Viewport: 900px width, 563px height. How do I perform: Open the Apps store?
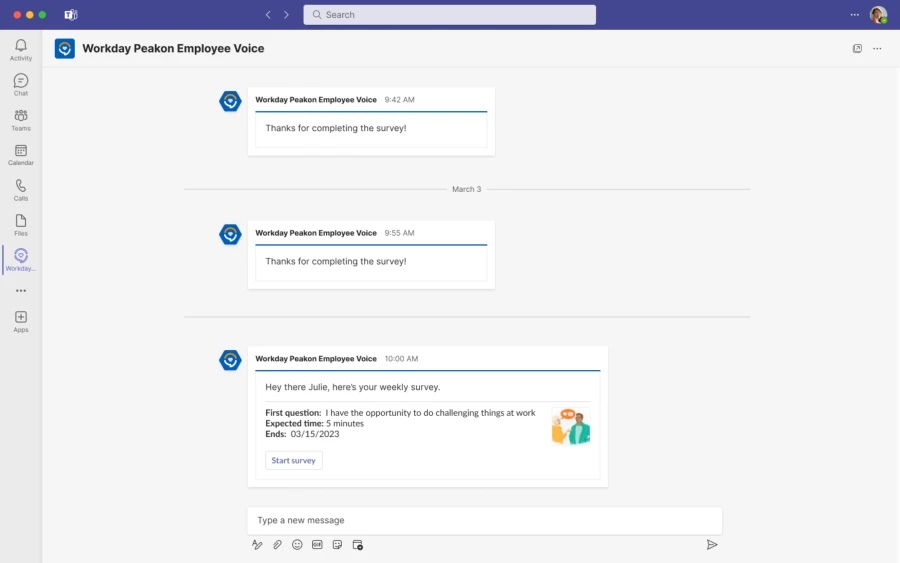(x=21, y=321)
